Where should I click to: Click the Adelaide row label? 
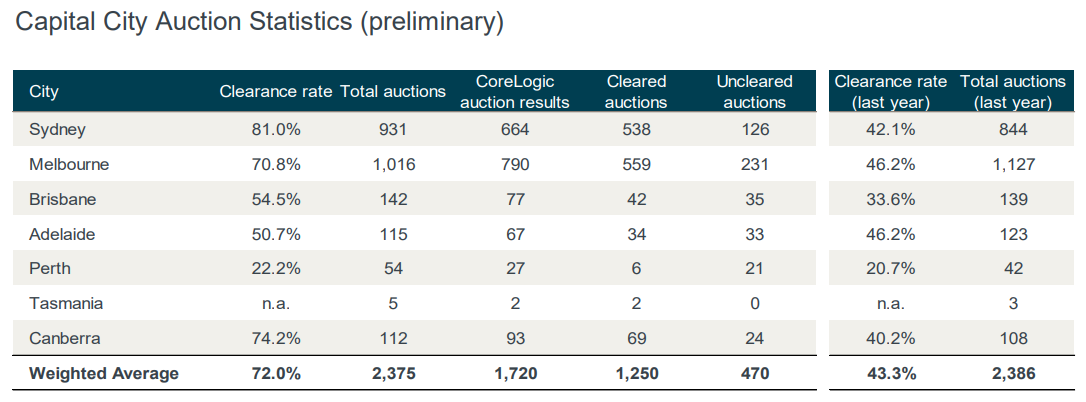63,234
